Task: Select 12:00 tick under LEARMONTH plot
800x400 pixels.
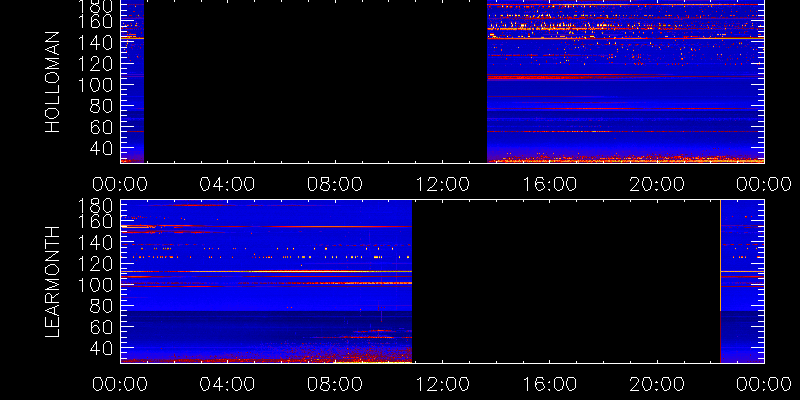Action: click(442, 384)
